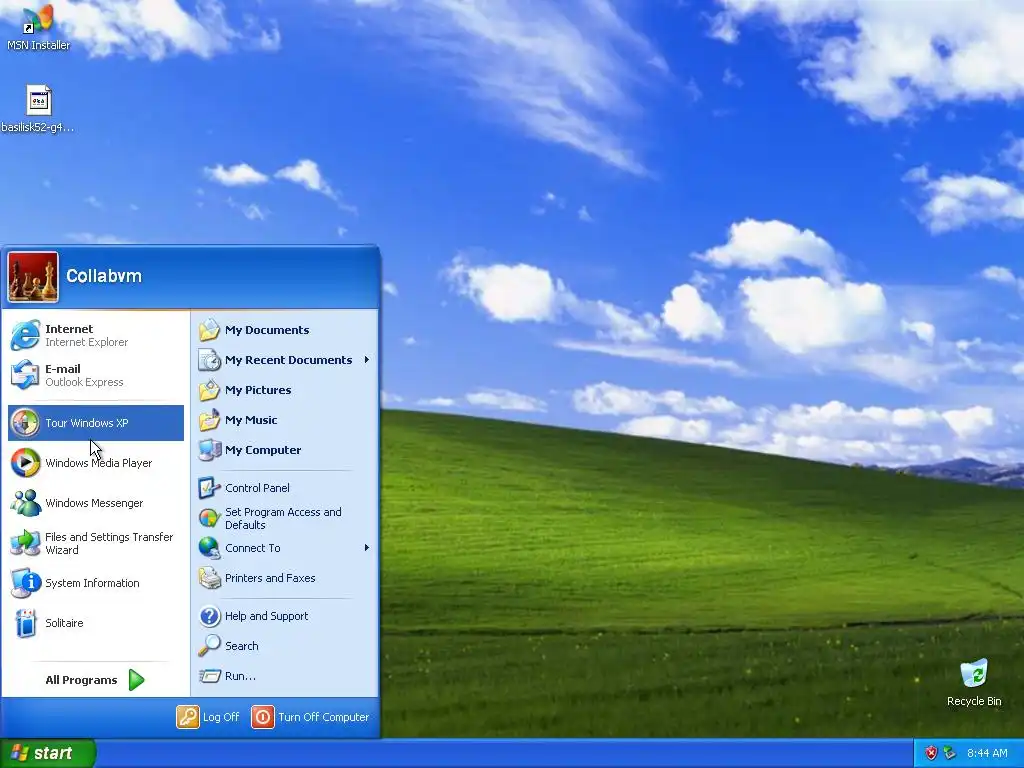Click the Turn Off Computer button
The image size is (1024, 768).
tap(311, 716)
